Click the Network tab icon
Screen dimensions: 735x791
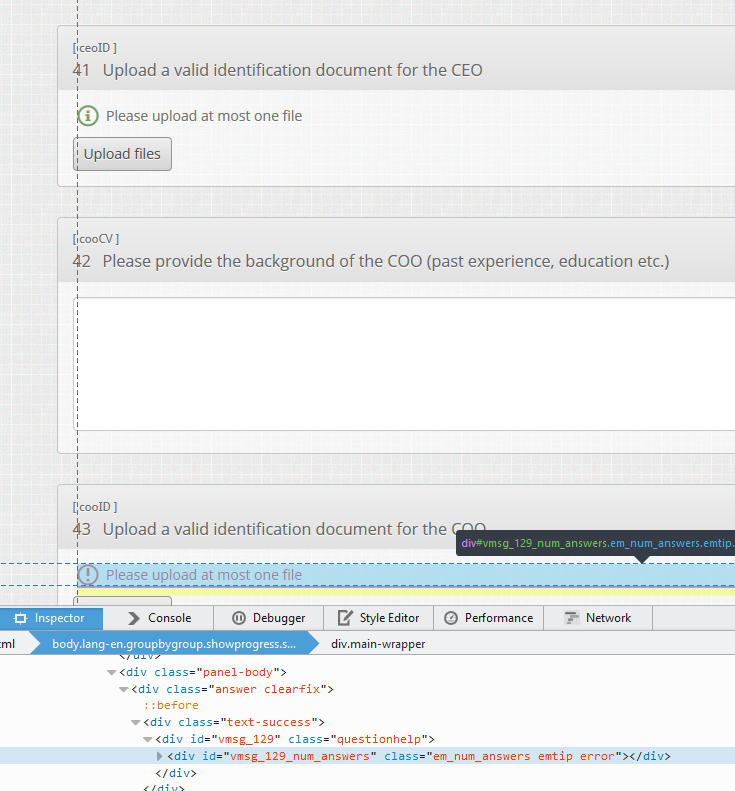[x=572, y=618]
